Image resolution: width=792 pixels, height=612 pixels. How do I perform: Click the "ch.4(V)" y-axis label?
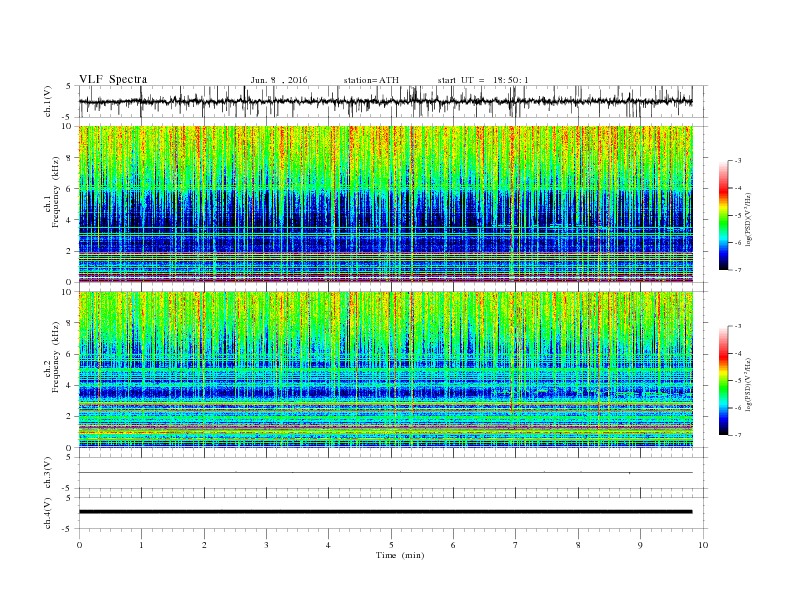point(47,513)
